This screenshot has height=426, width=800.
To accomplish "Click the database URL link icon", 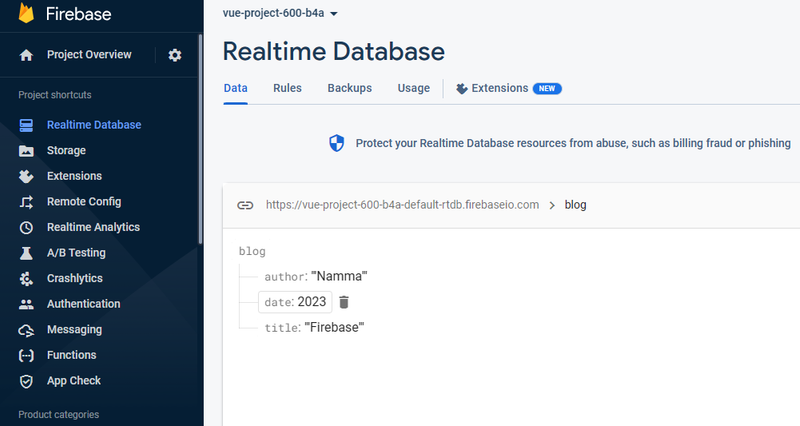I will [245, 205].
